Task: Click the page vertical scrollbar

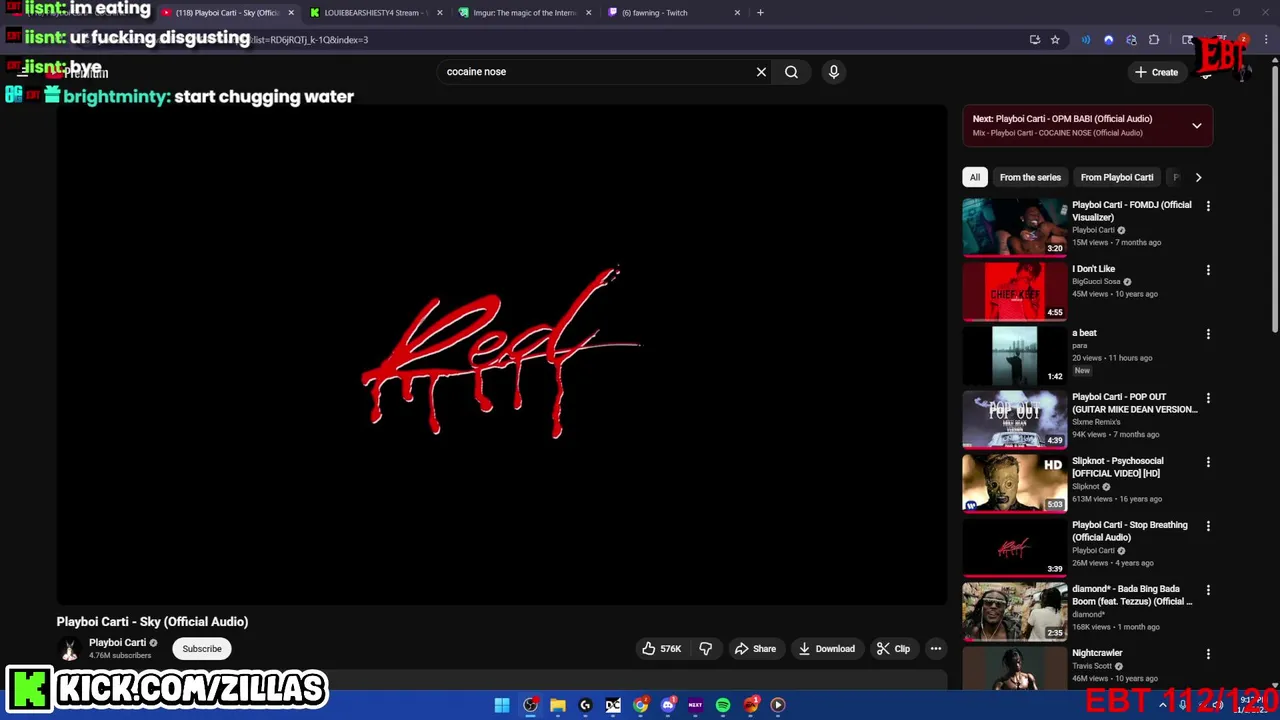Action: 1274,200
